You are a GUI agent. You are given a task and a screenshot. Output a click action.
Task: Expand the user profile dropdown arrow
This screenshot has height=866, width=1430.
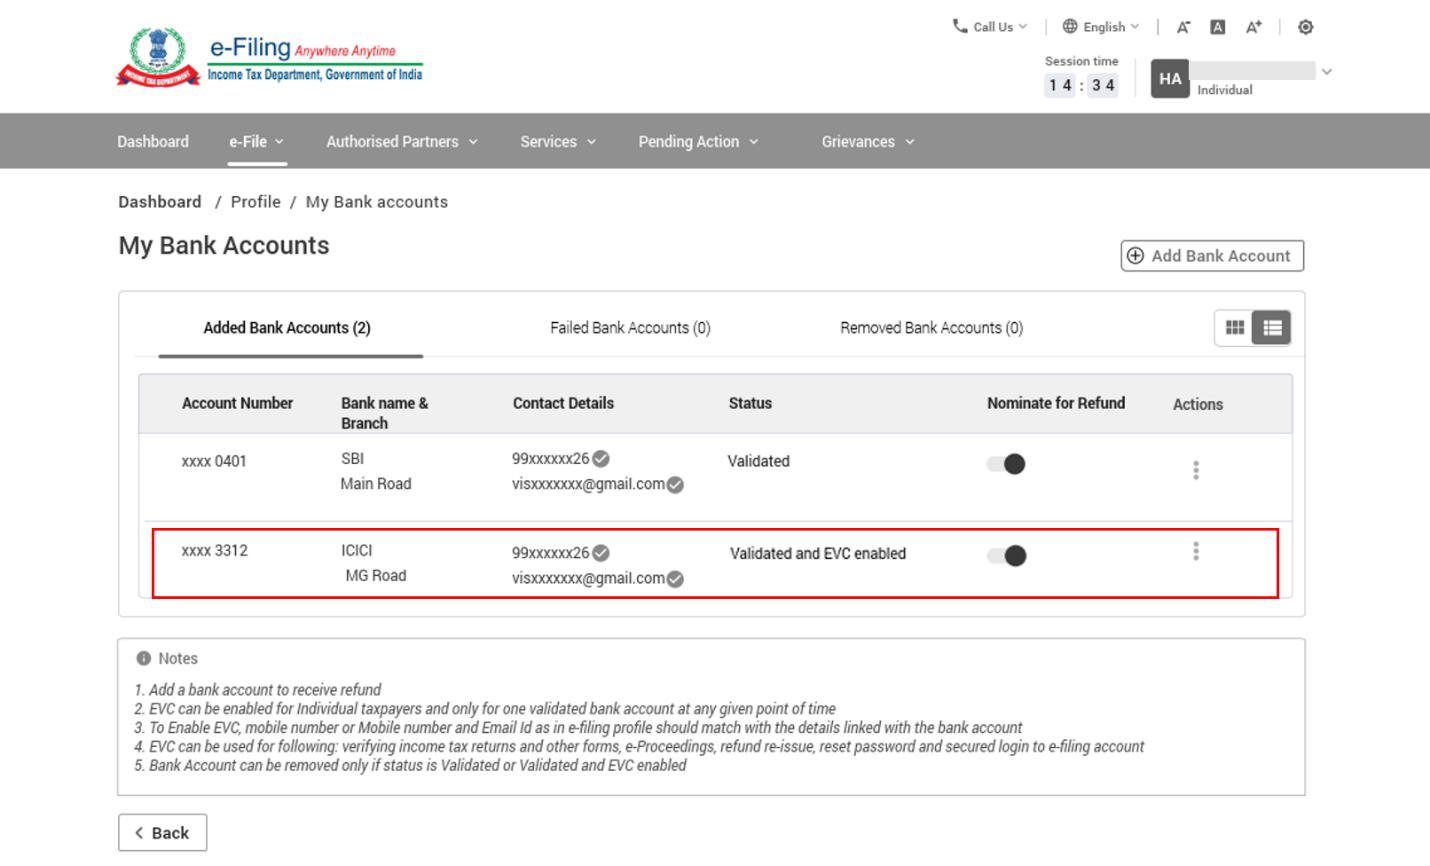pyautogui.click(x=1327, y=72)
